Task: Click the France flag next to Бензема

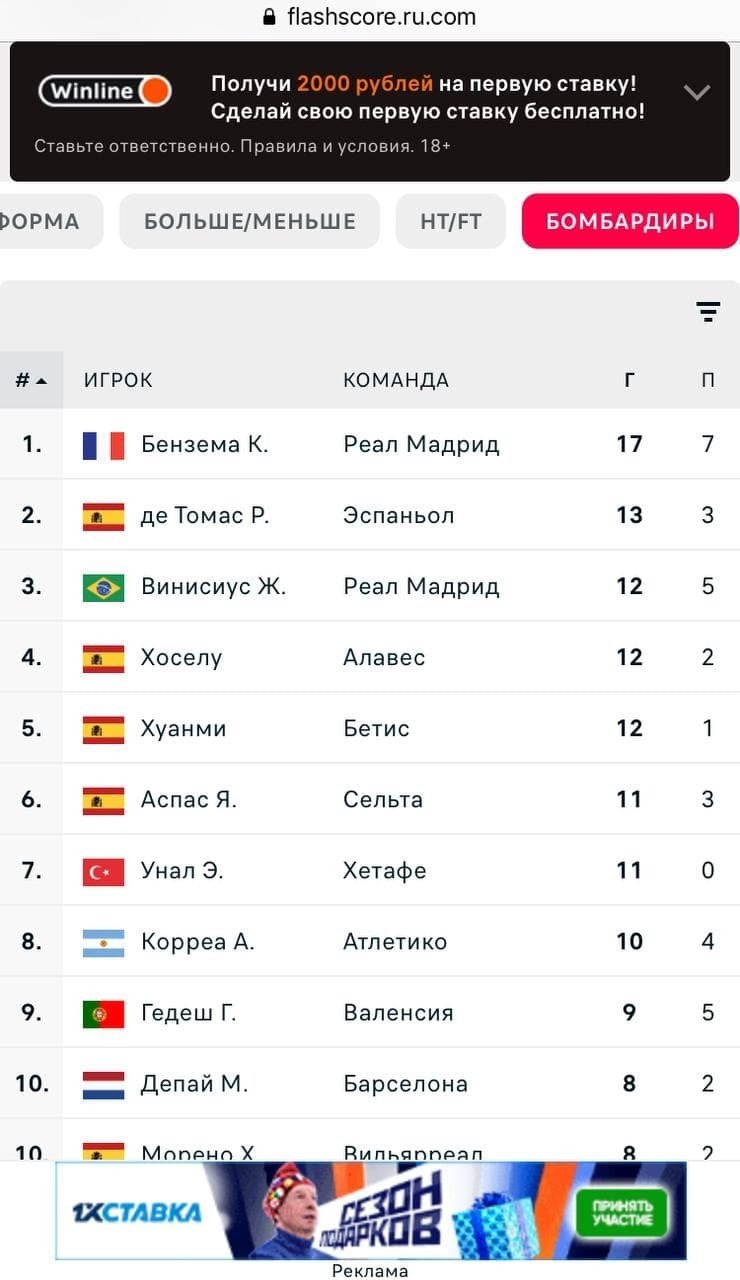Action: (x=103, y=445)
